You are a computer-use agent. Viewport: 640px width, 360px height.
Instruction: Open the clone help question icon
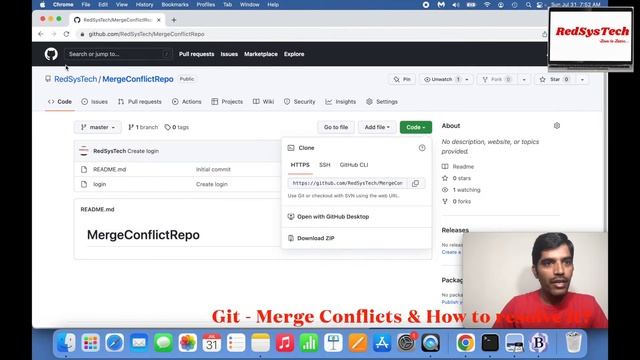tap(422, 148)
